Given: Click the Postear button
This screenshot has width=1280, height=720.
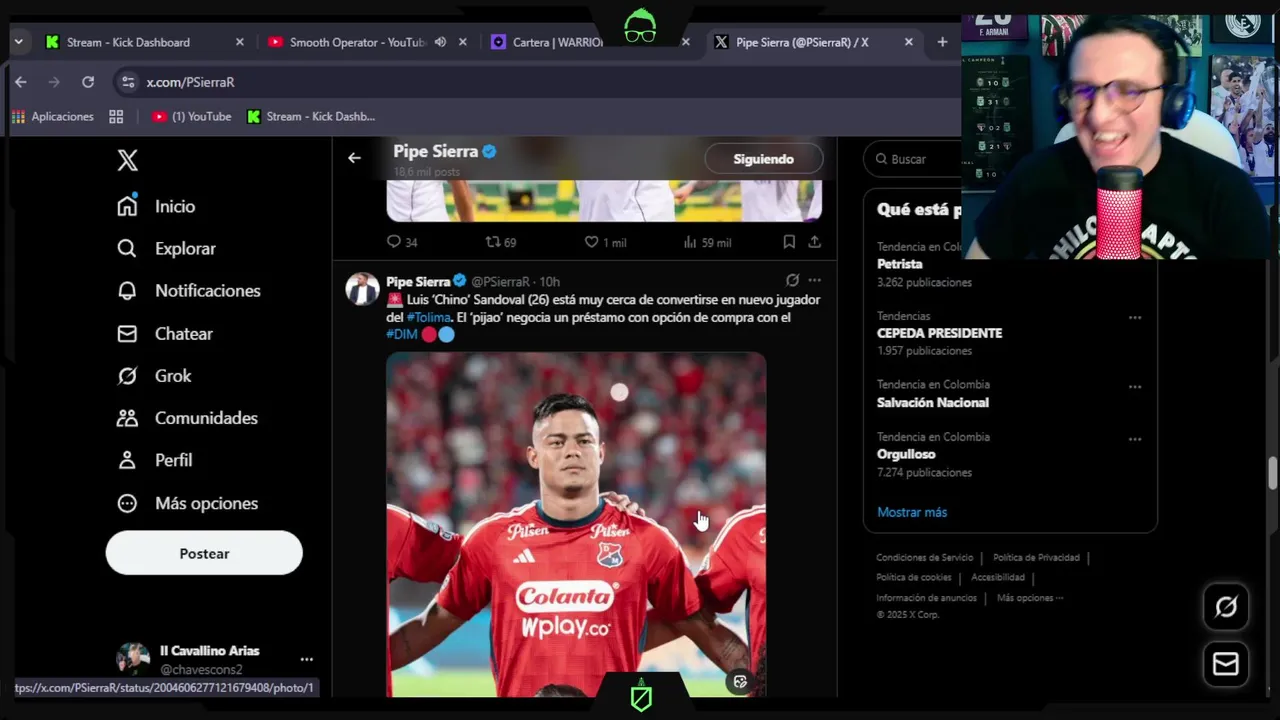Looking at the screenshot, I should pyautogui.click(x=204, y=553).
